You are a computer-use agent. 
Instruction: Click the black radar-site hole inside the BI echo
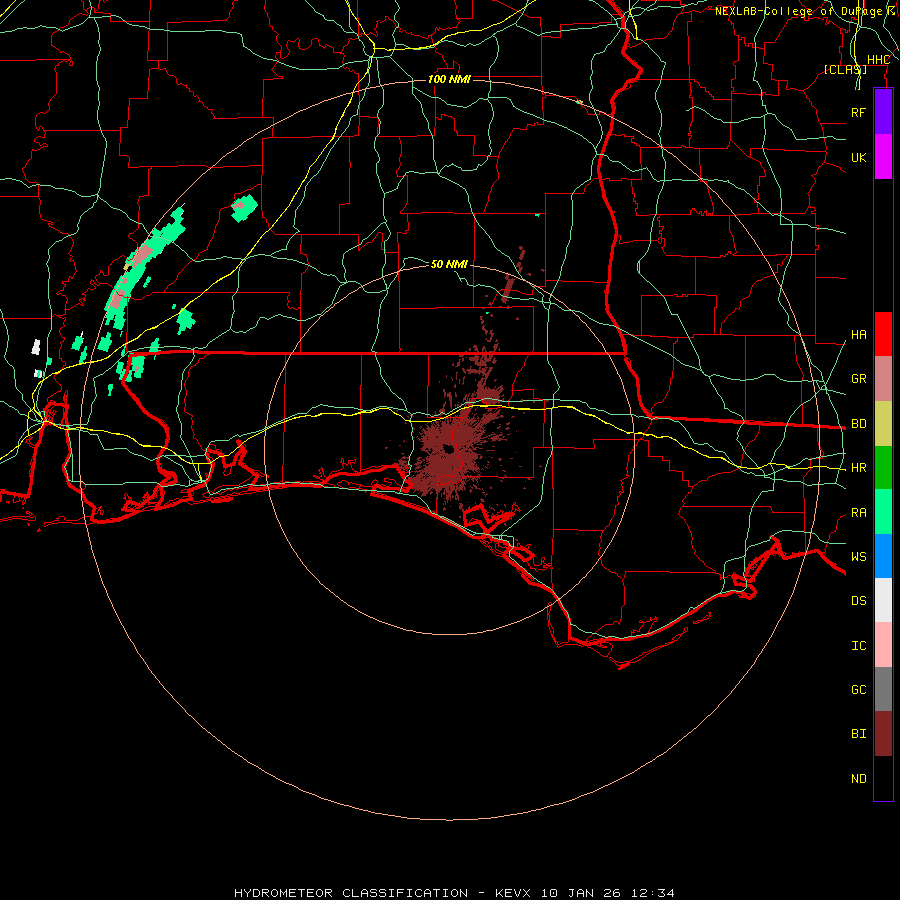pos(448,448)
